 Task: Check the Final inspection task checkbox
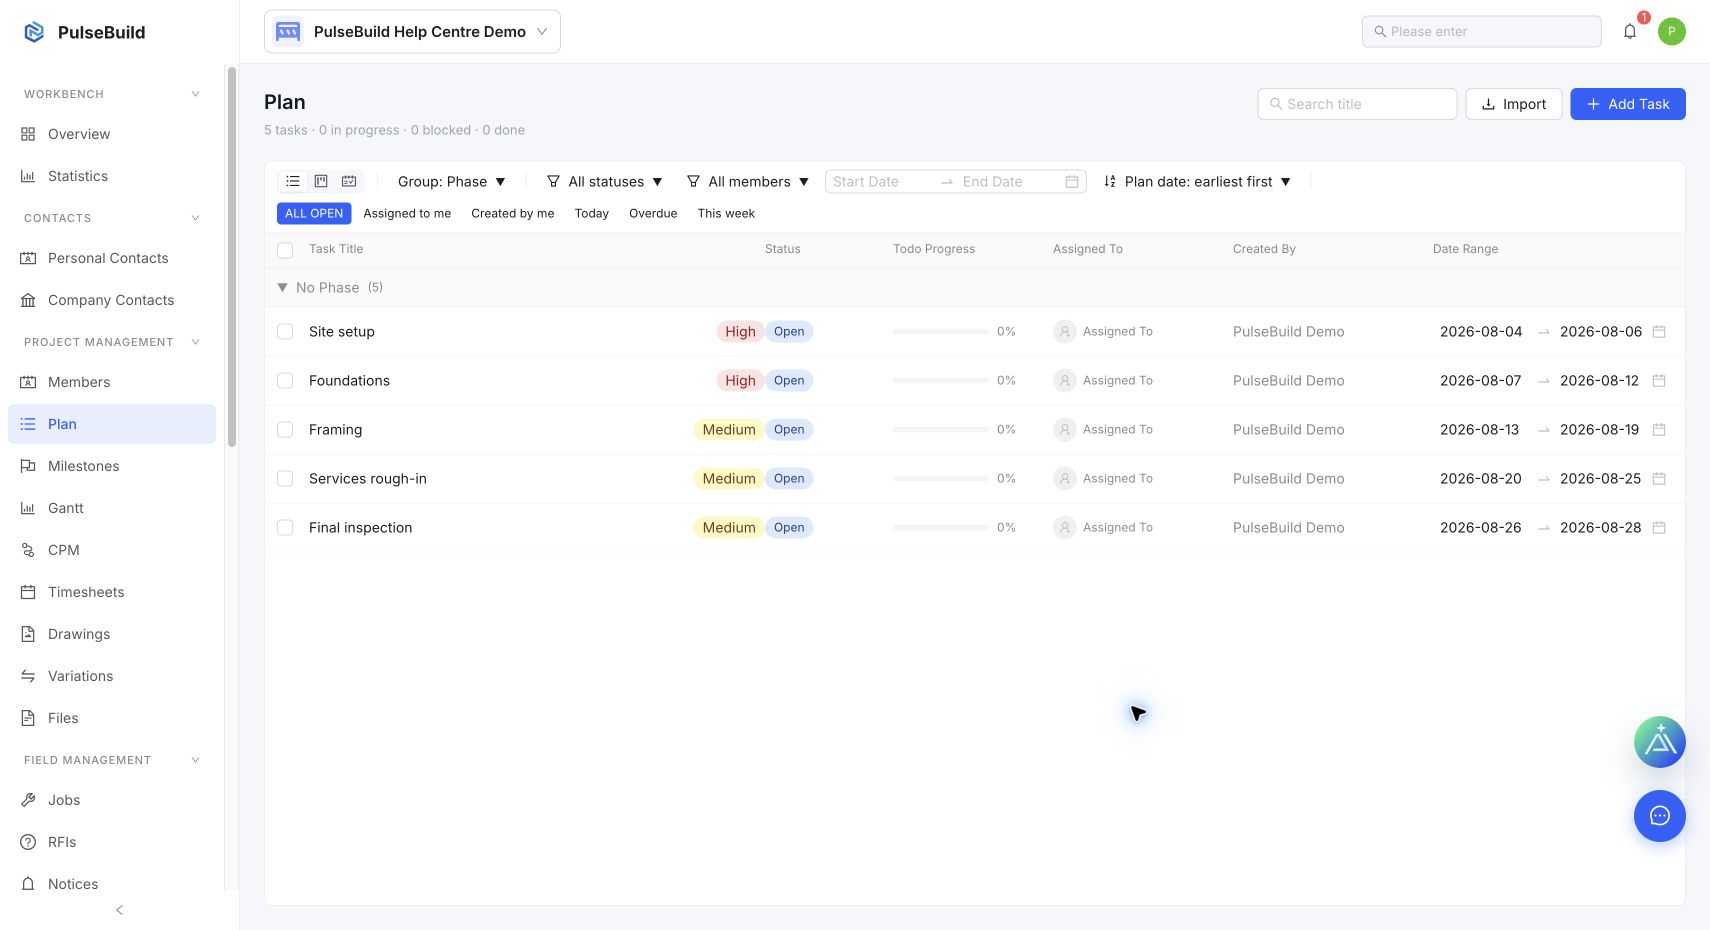tap(285, 528)
